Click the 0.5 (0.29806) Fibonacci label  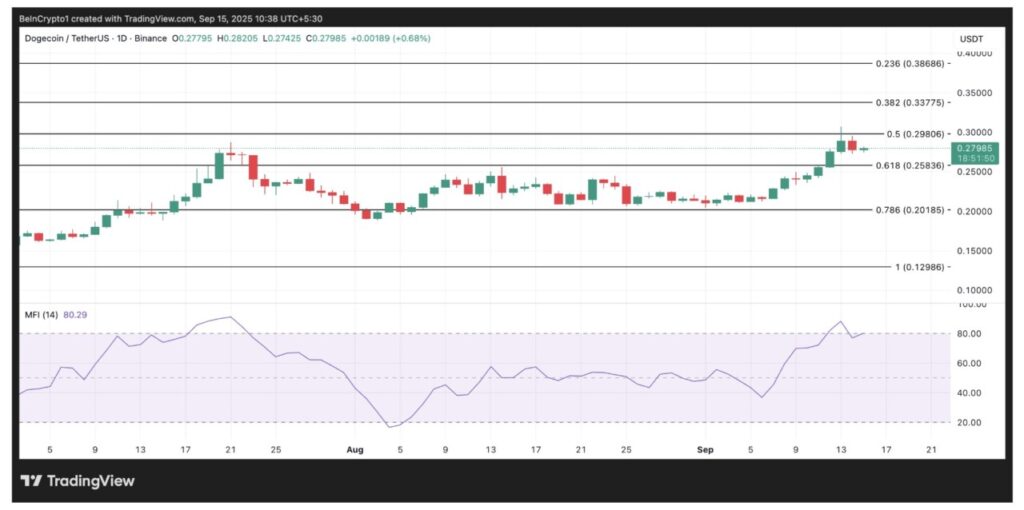click(914, 133)
